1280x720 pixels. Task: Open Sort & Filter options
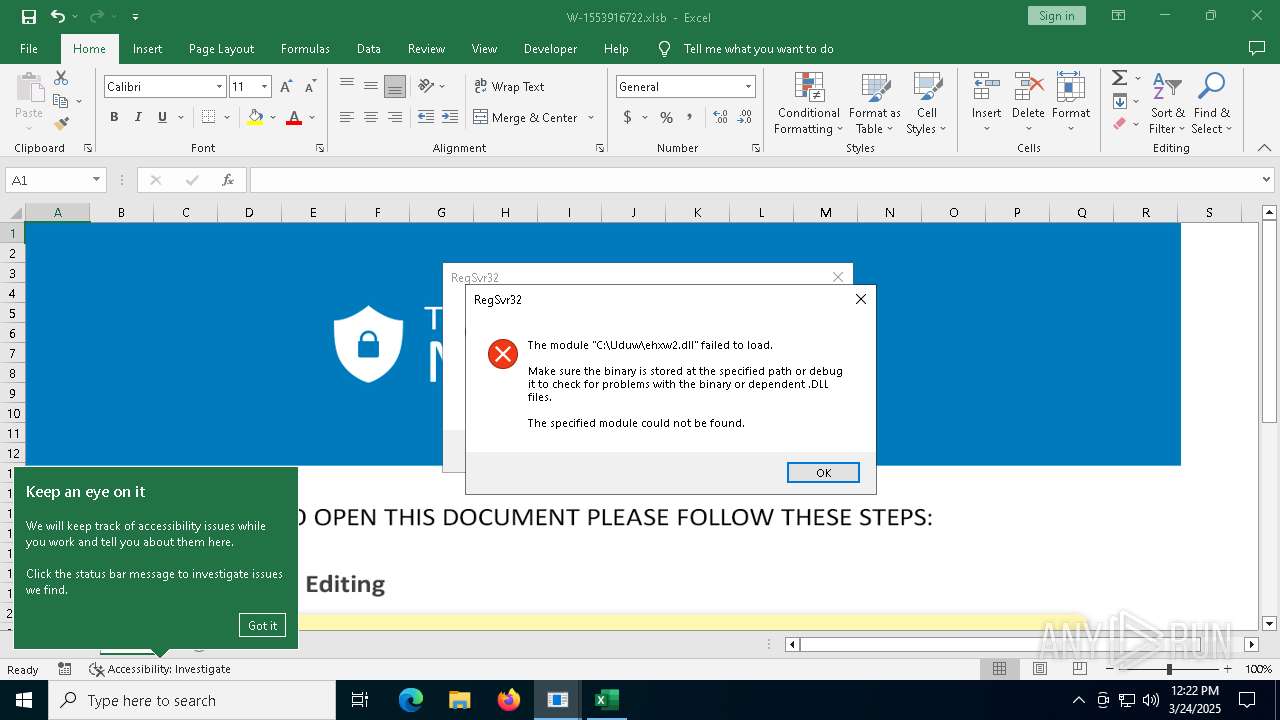click(x=1167, y=104)
